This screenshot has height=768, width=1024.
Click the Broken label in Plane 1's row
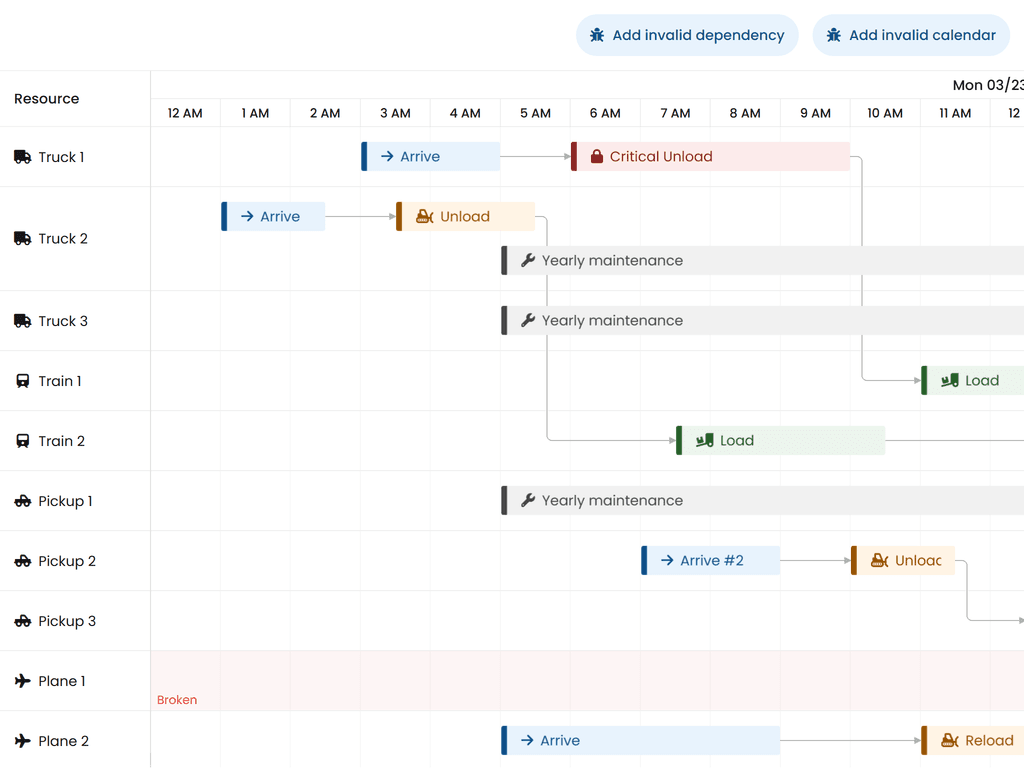(x=177, y=700)
